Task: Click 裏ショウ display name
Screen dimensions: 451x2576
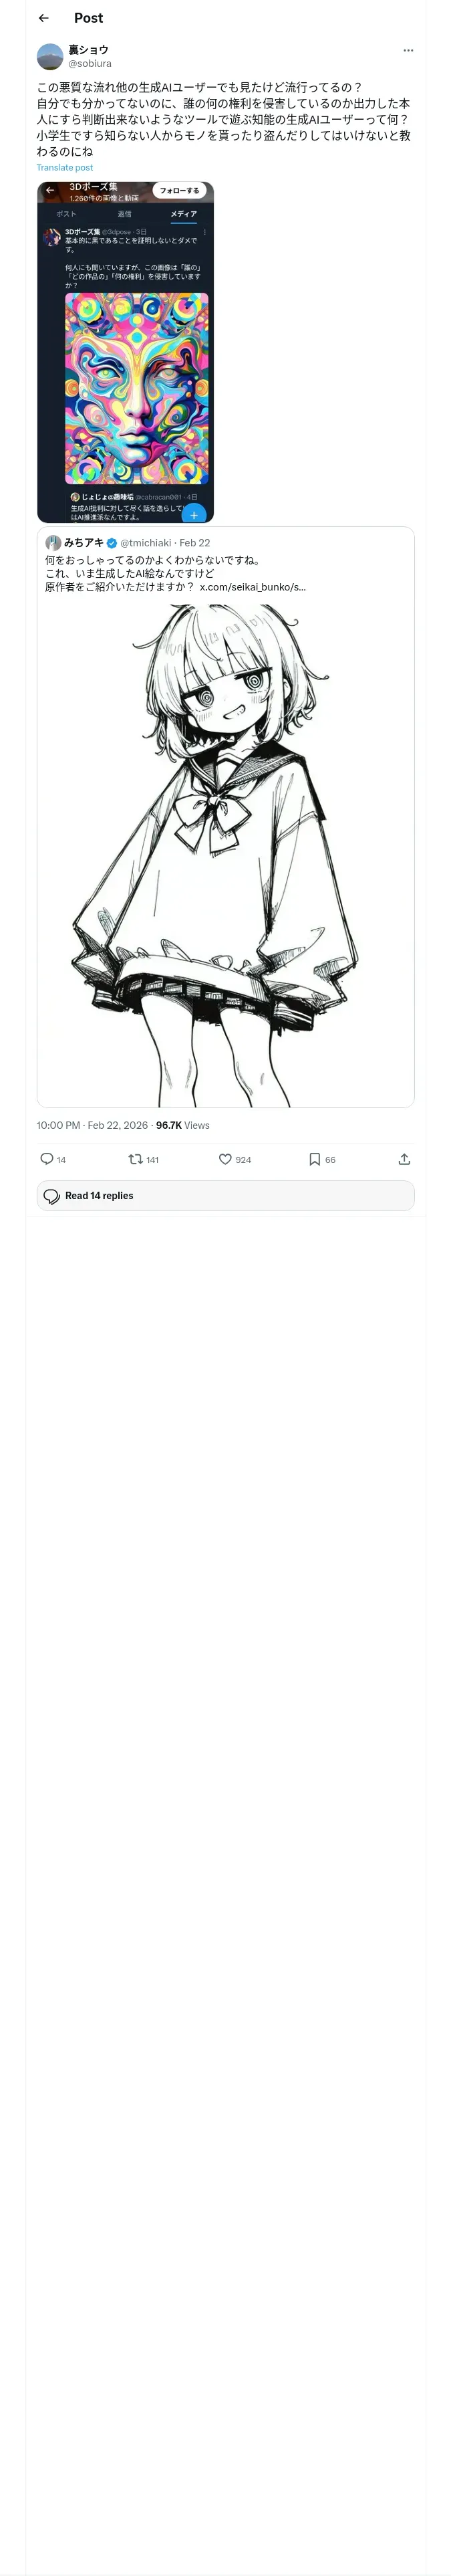Action: pos(88,49)
